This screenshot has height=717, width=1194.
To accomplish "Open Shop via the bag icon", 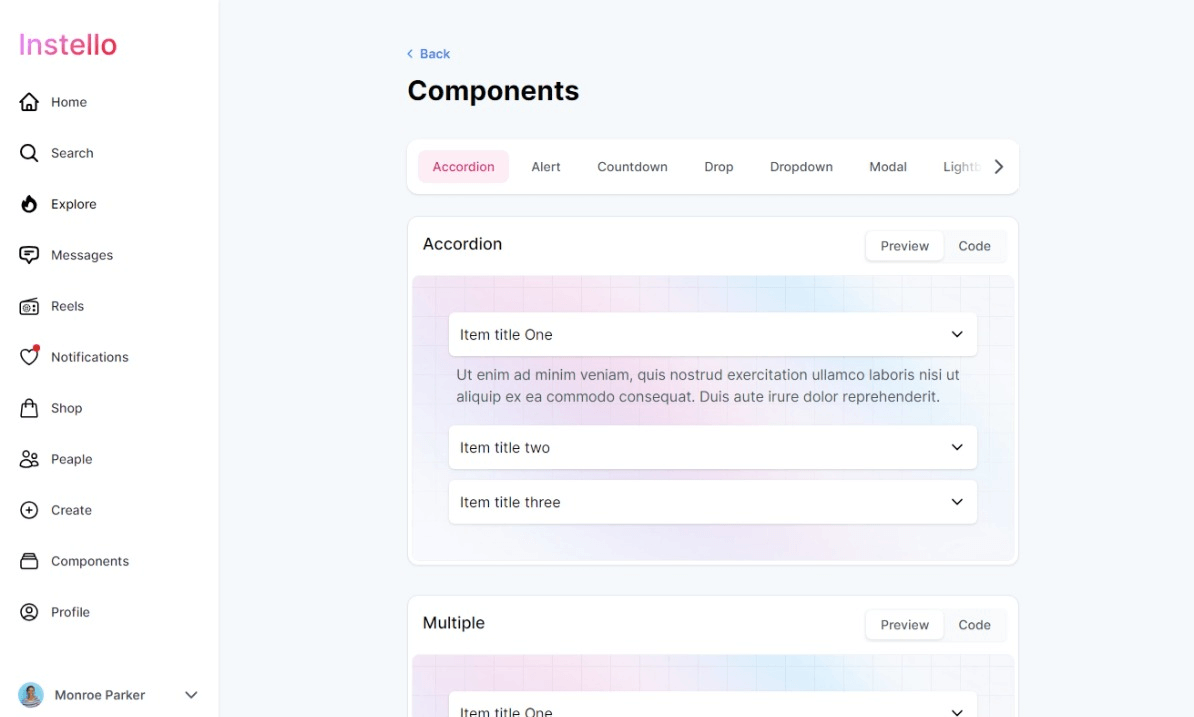I will [x=29, y=408].
